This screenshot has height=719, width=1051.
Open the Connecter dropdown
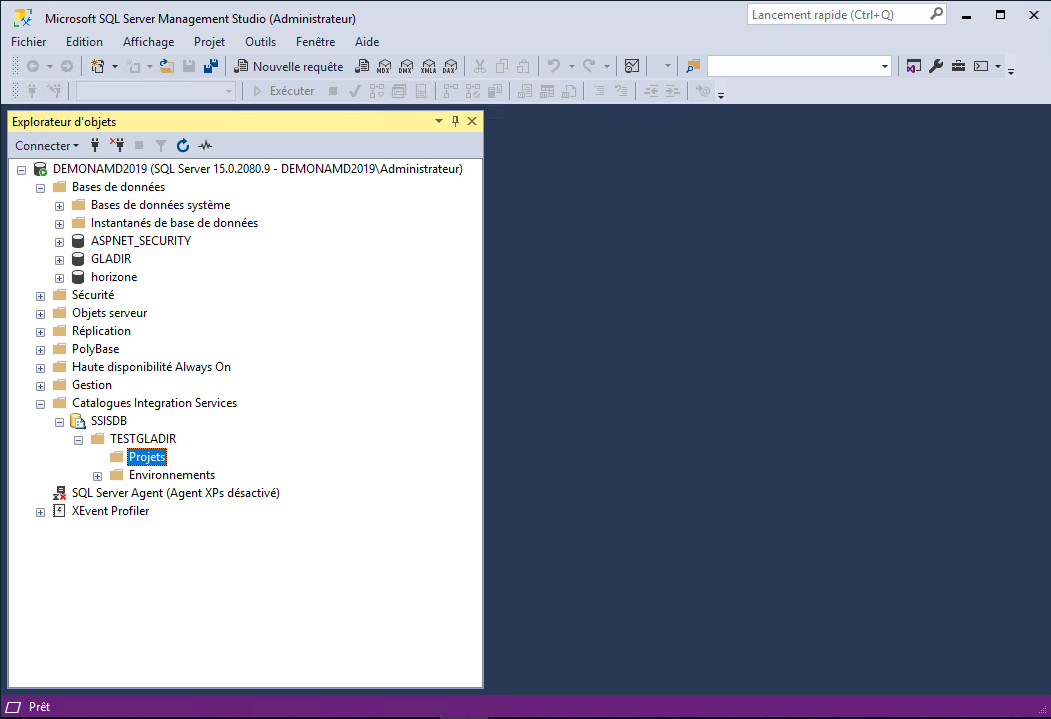click(46, 145)
